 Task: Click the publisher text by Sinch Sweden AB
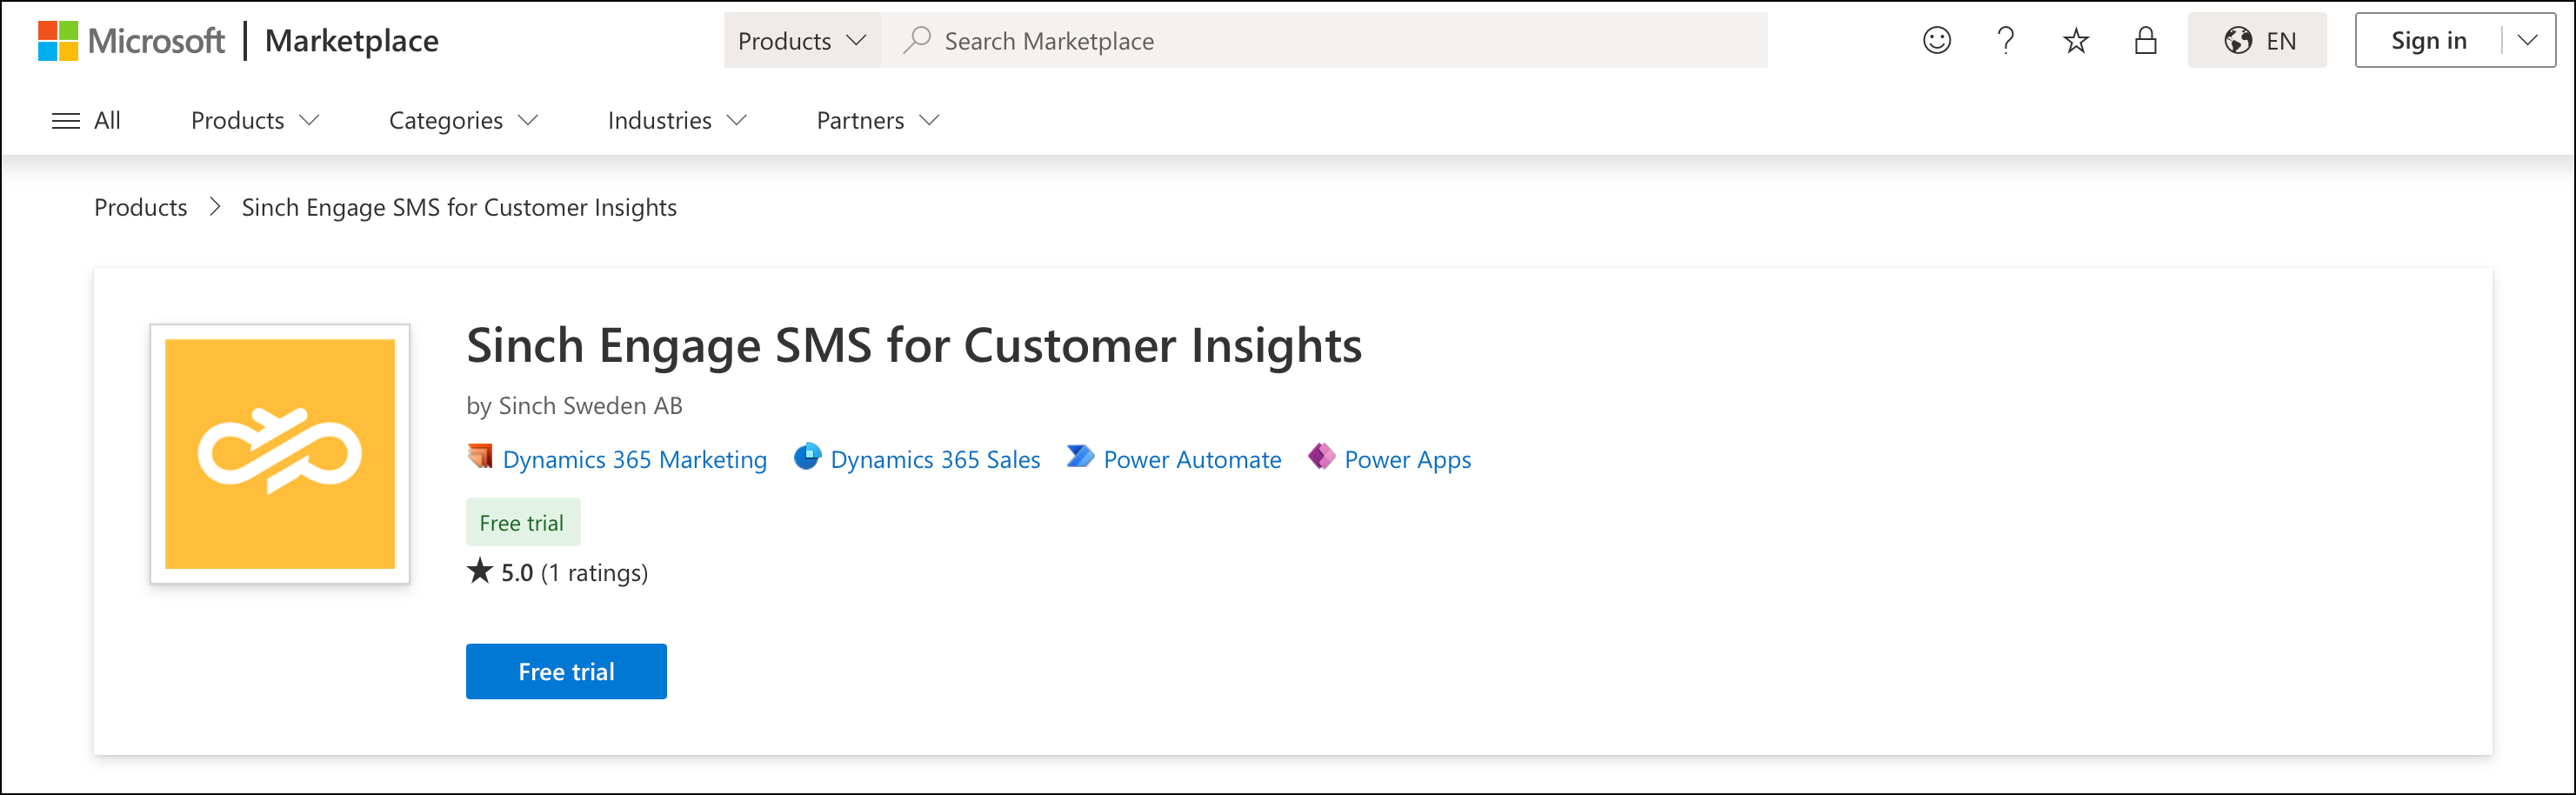tap(575, 406)
